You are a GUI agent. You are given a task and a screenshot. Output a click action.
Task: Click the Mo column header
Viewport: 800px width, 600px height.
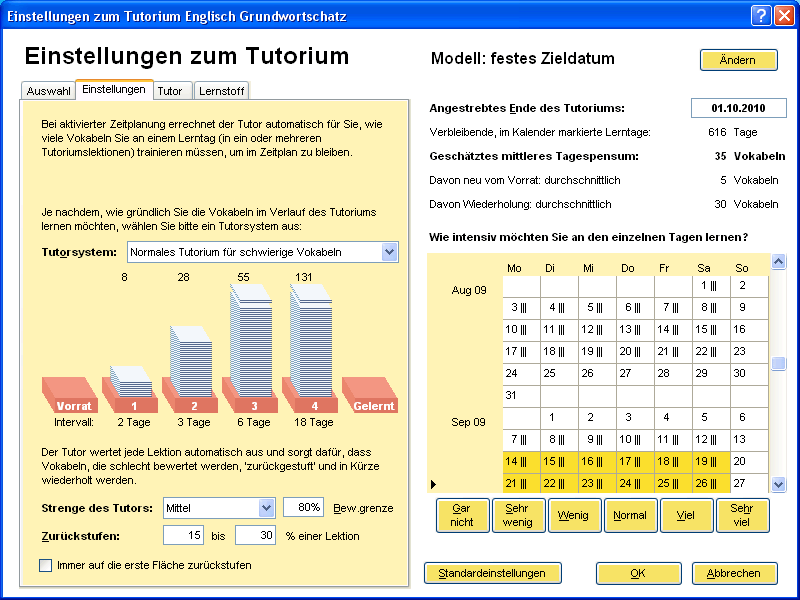click(514, 268)
